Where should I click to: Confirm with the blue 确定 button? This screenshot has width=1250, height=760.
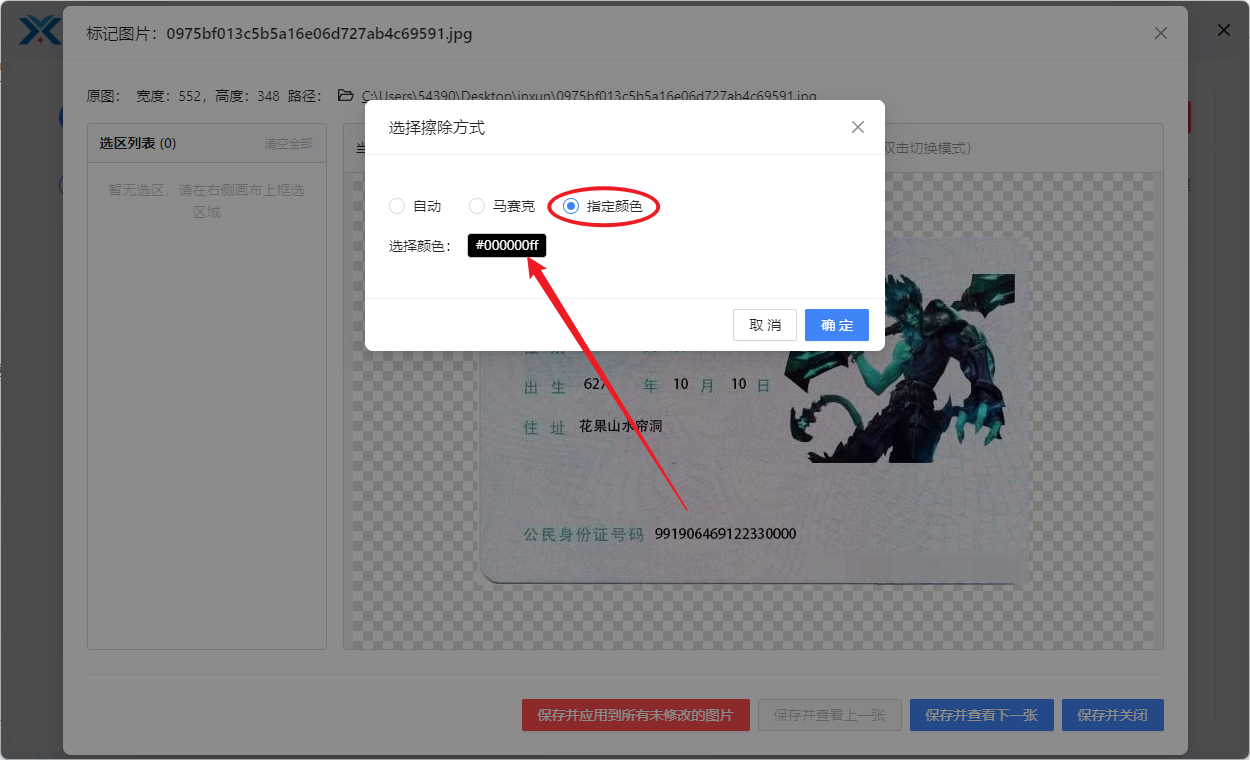[836, 324]
